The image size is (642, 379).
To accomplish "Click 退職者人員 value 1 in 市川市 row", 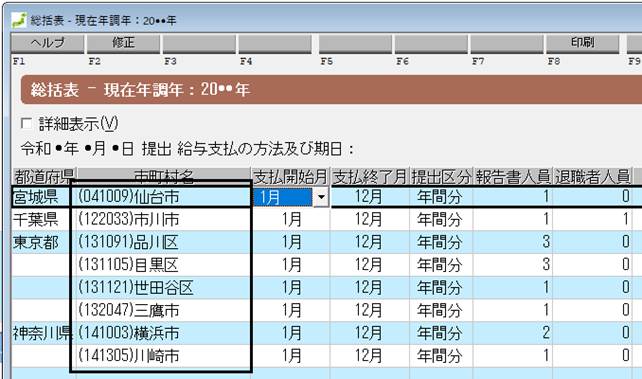I will (x=592, y=220).
